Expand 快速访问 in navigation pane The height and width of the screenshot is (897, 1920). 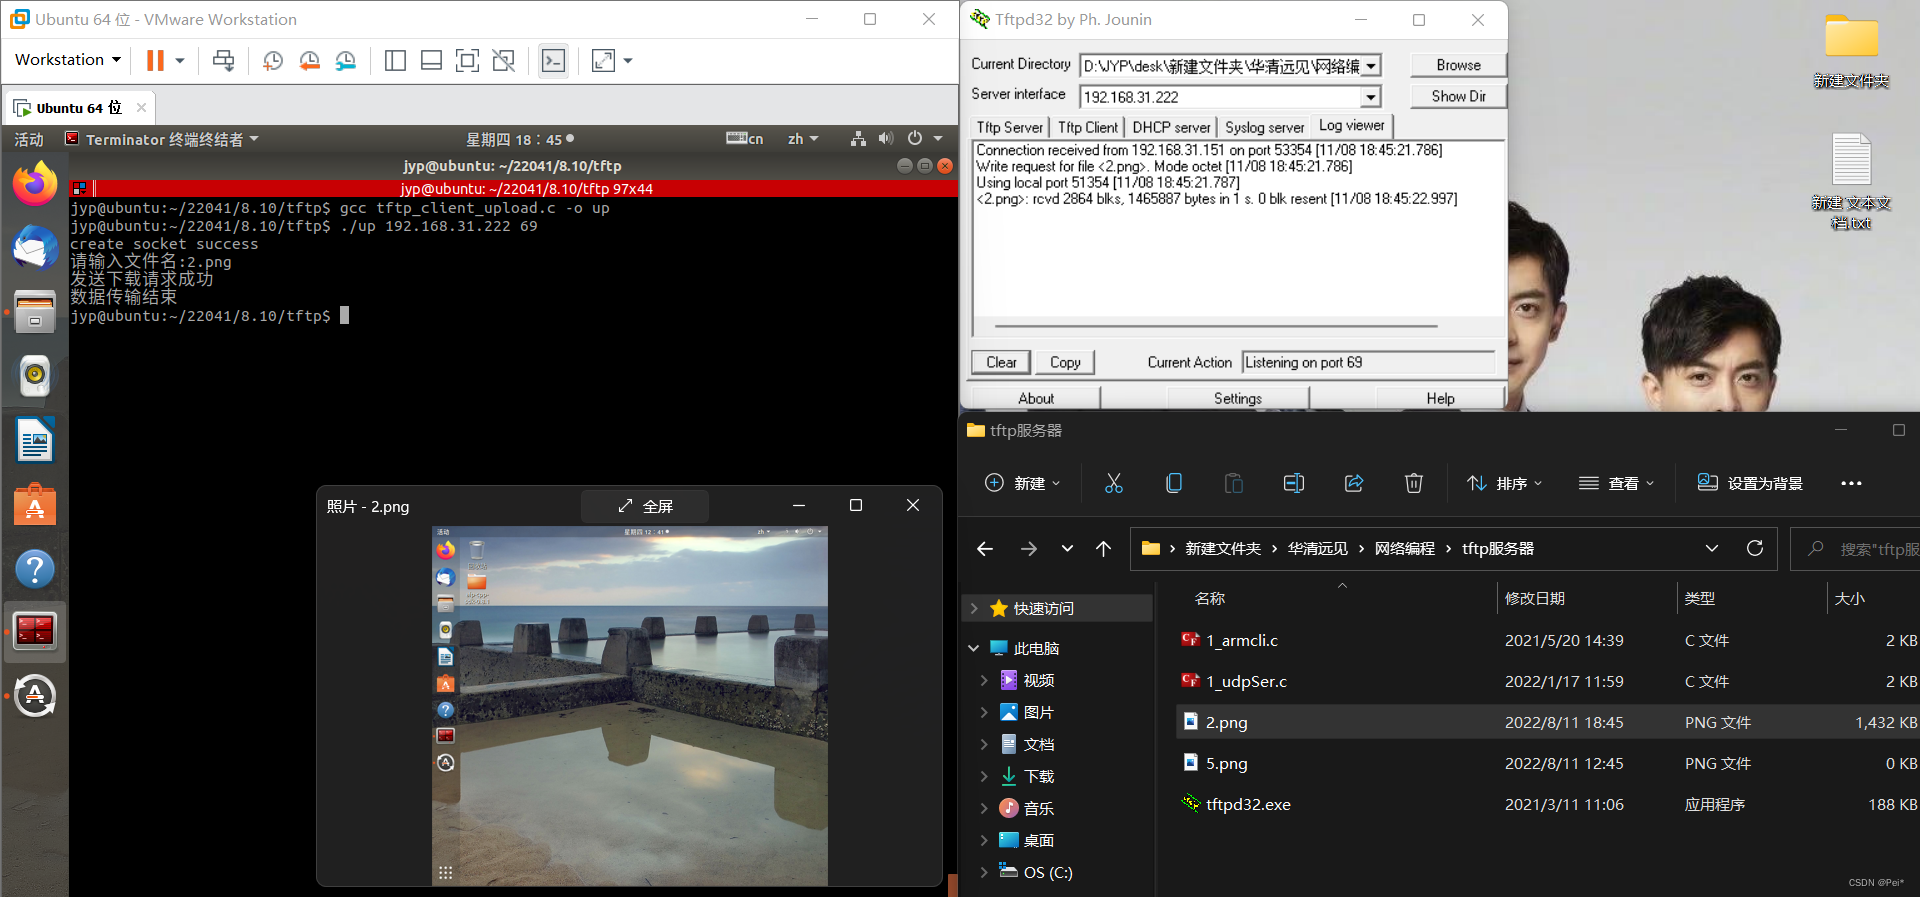[974, 608]
